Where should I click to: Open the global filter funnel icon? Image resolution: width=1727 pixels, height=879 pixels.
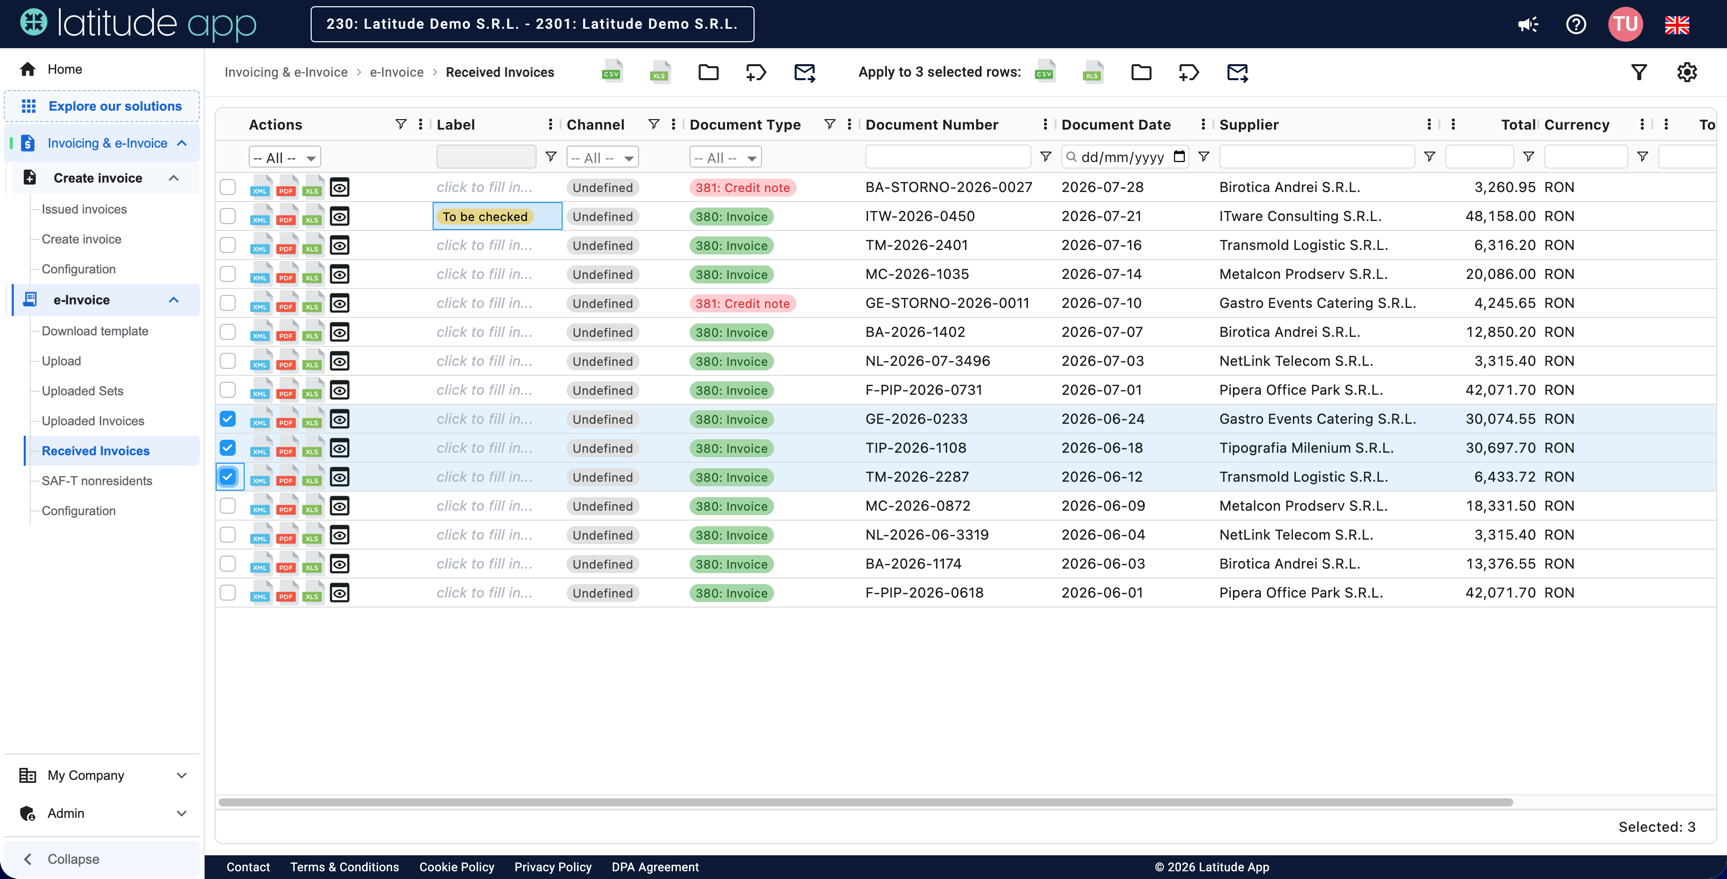point(1639,72)
